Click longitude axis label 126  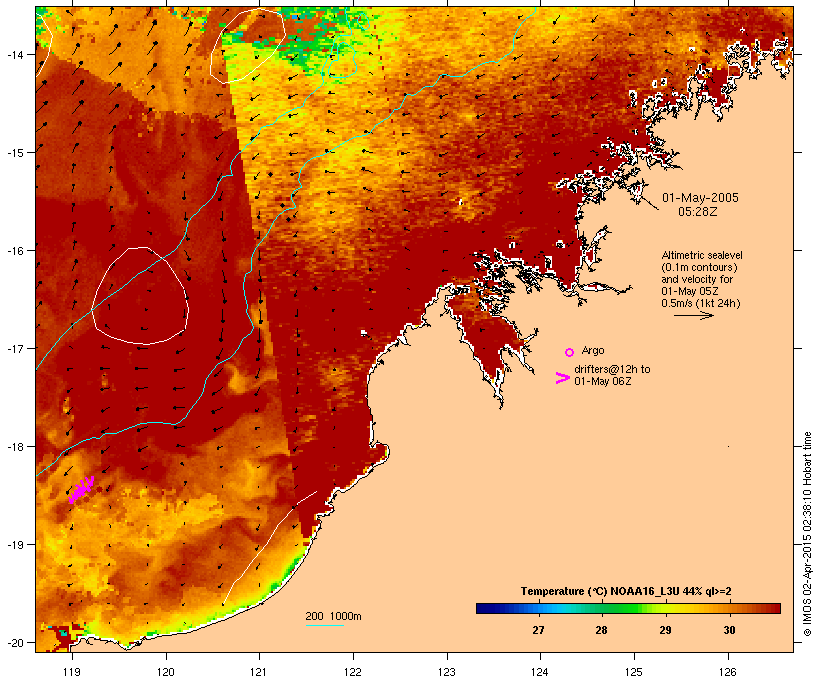727,672
